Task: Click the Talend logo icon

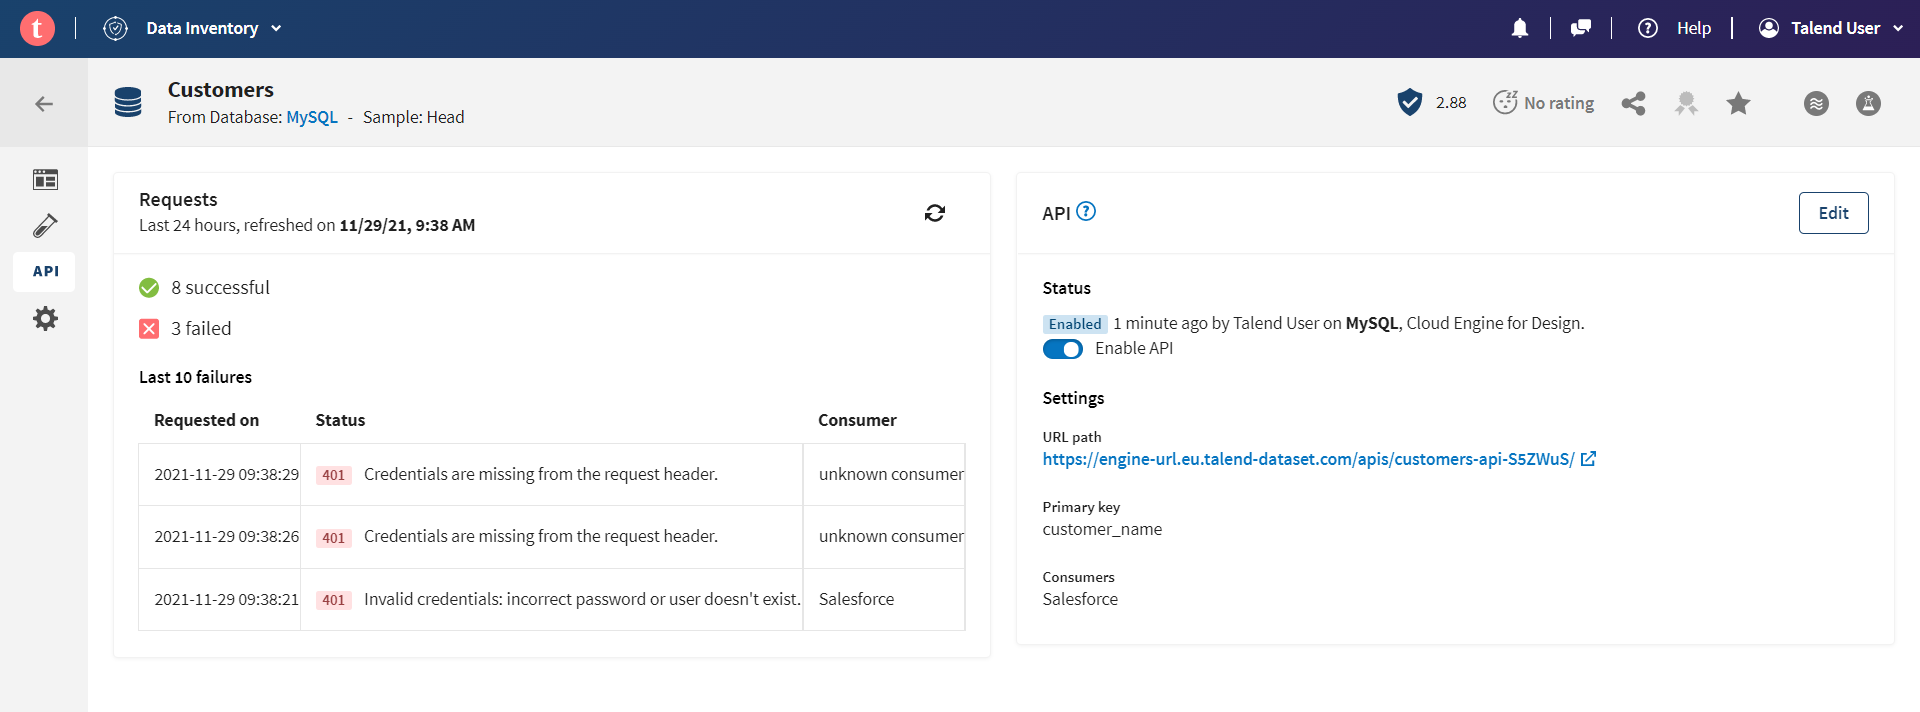Action: click(37, 28)
